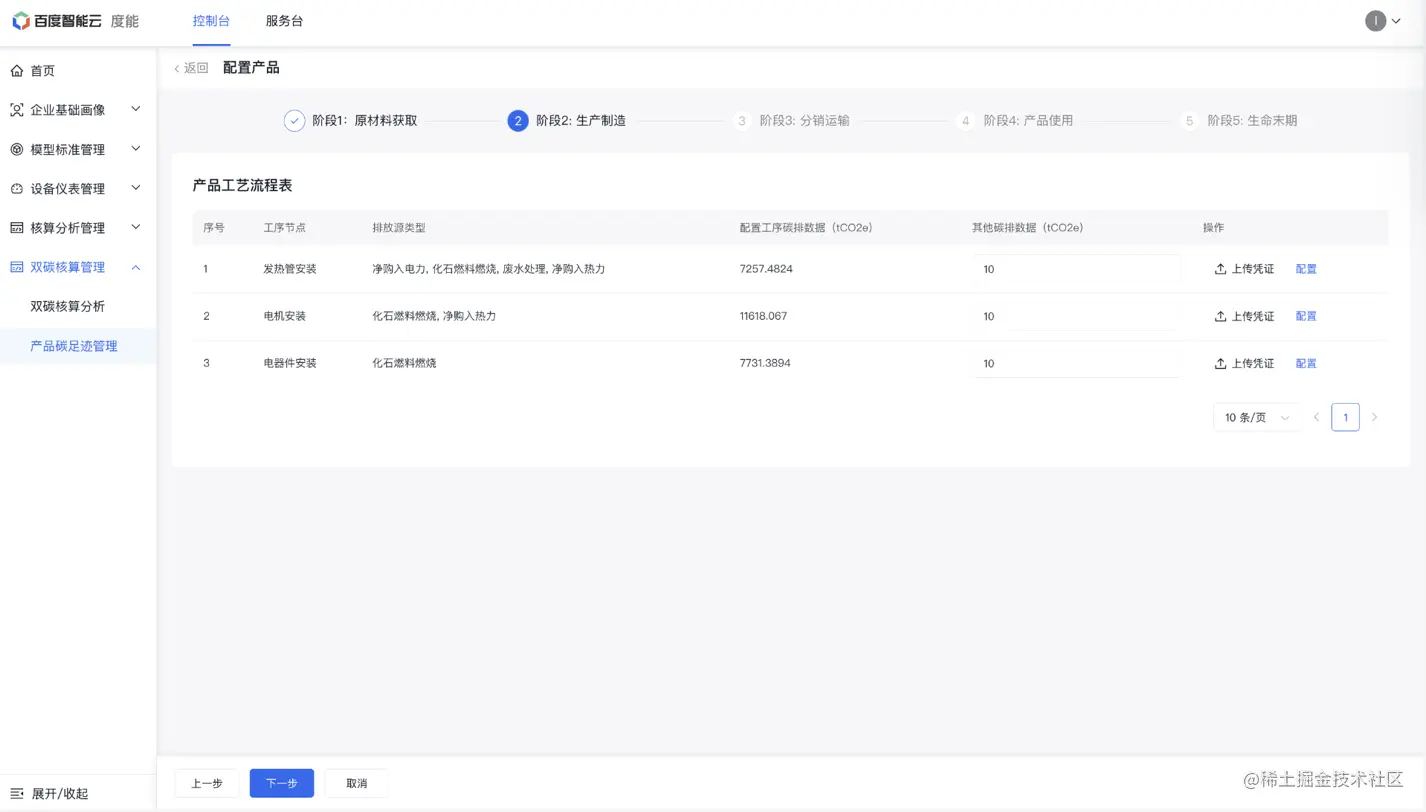Click the 展开/收起 collapse menu icon
Viewport: 1426px width, 812px height.
pos(17,794)
